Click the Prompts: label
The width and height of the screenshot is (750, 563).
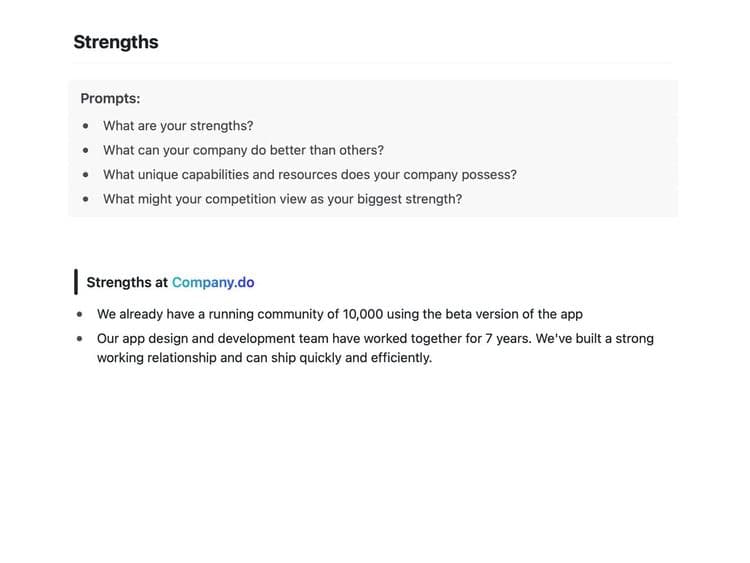[x=110, y=99]
